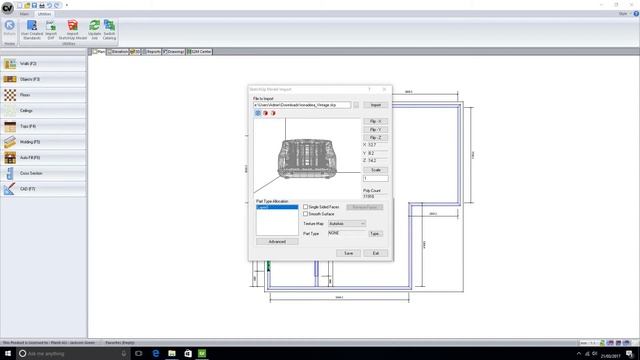Image resolution: width=640 pixels, height=360 pixels.
Task: Open Task View on the taskbar
Action: (139, 353)
